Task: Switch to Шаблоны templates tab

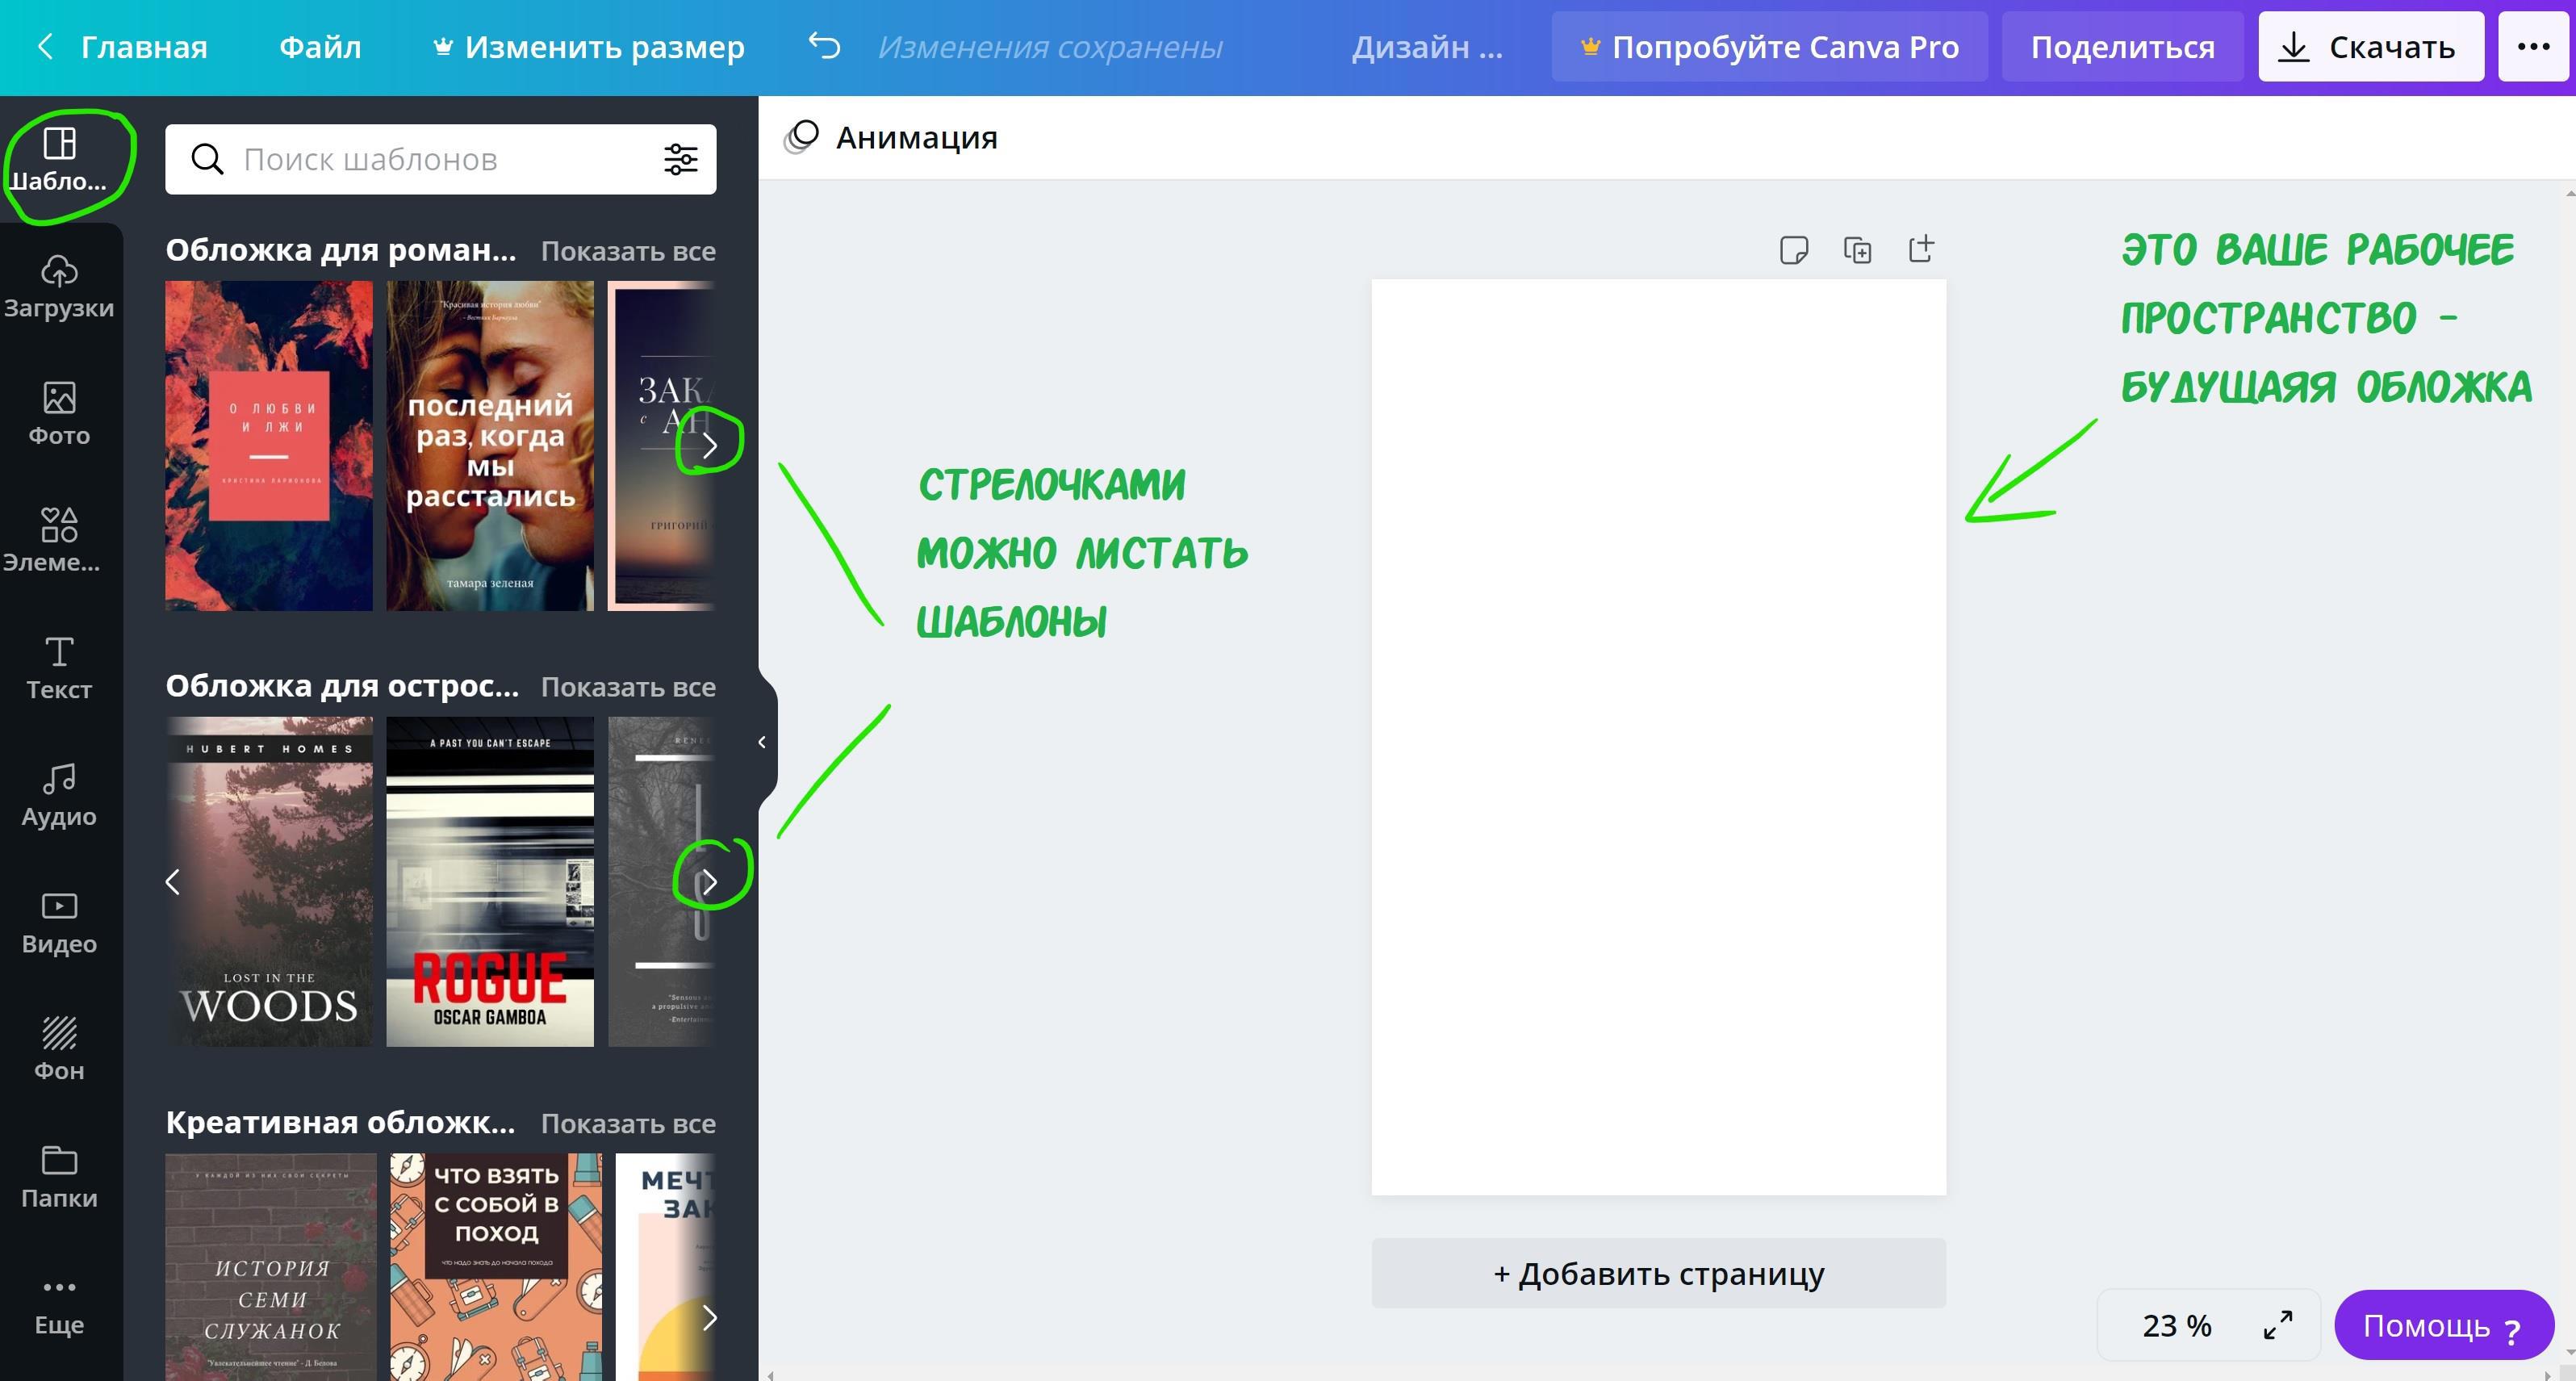Action: point(58,159)
